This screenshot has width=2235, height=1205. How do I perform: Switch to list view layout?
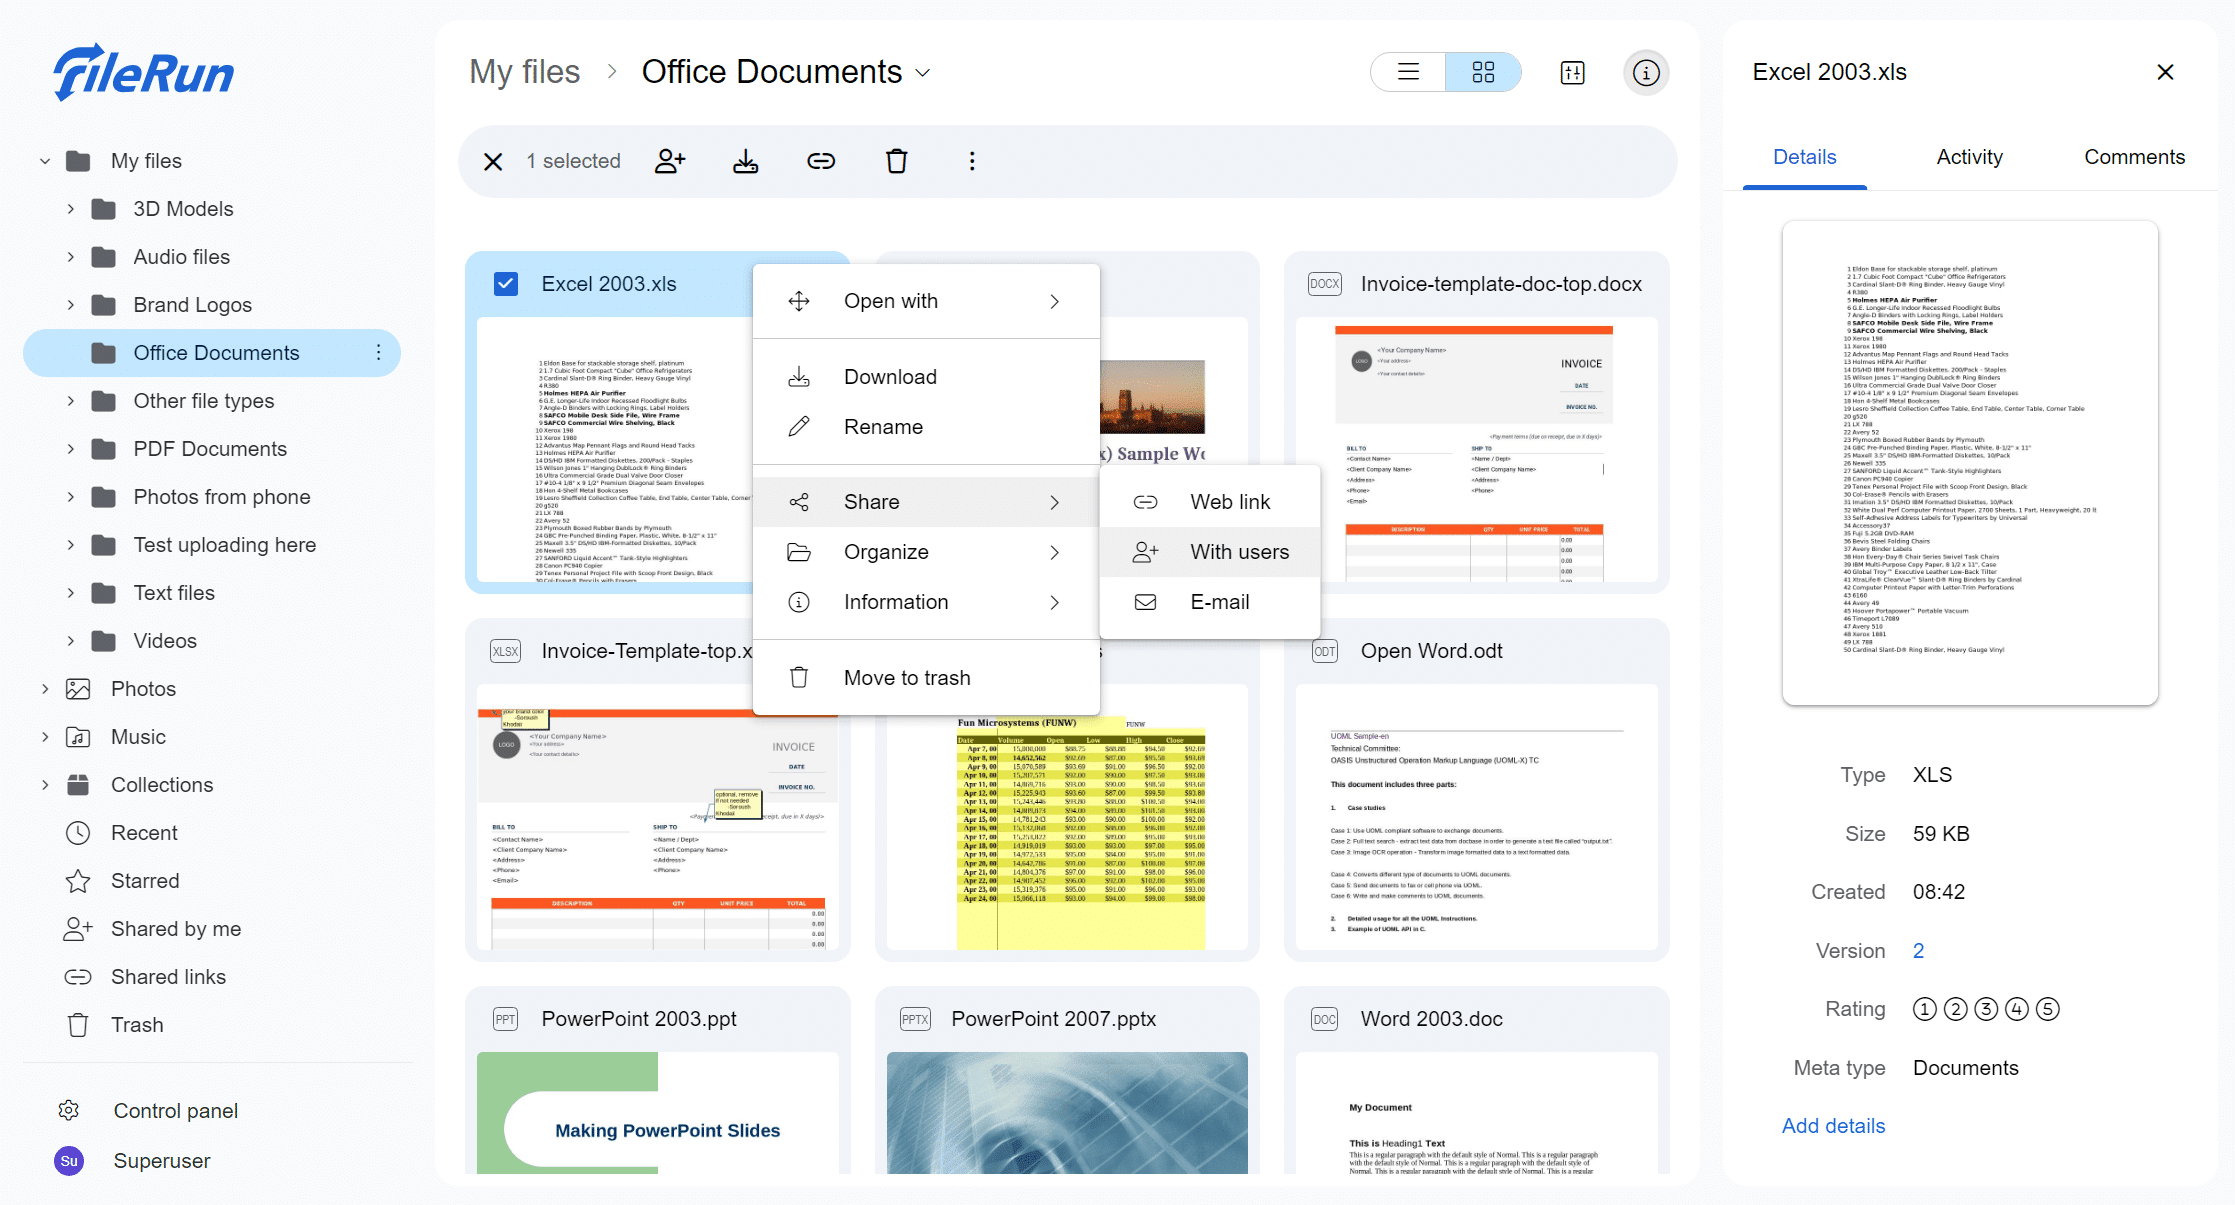(x=1408, y=72)
